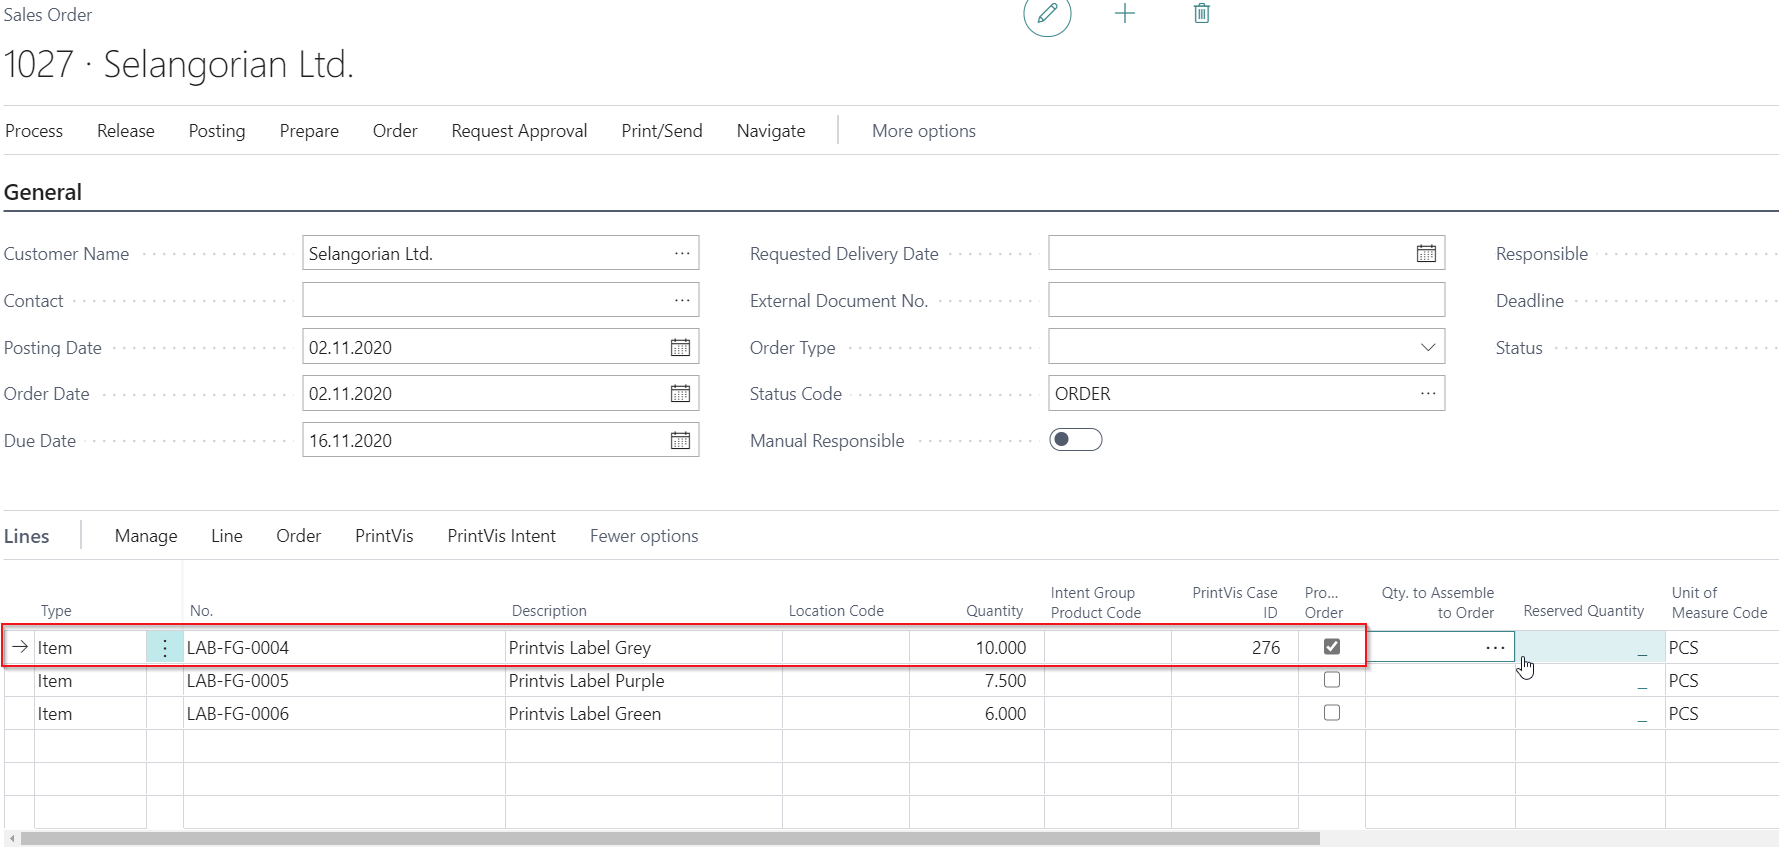Open the Order menu in top action bar
Screen dimensions: 1779x863
(395, 131)
